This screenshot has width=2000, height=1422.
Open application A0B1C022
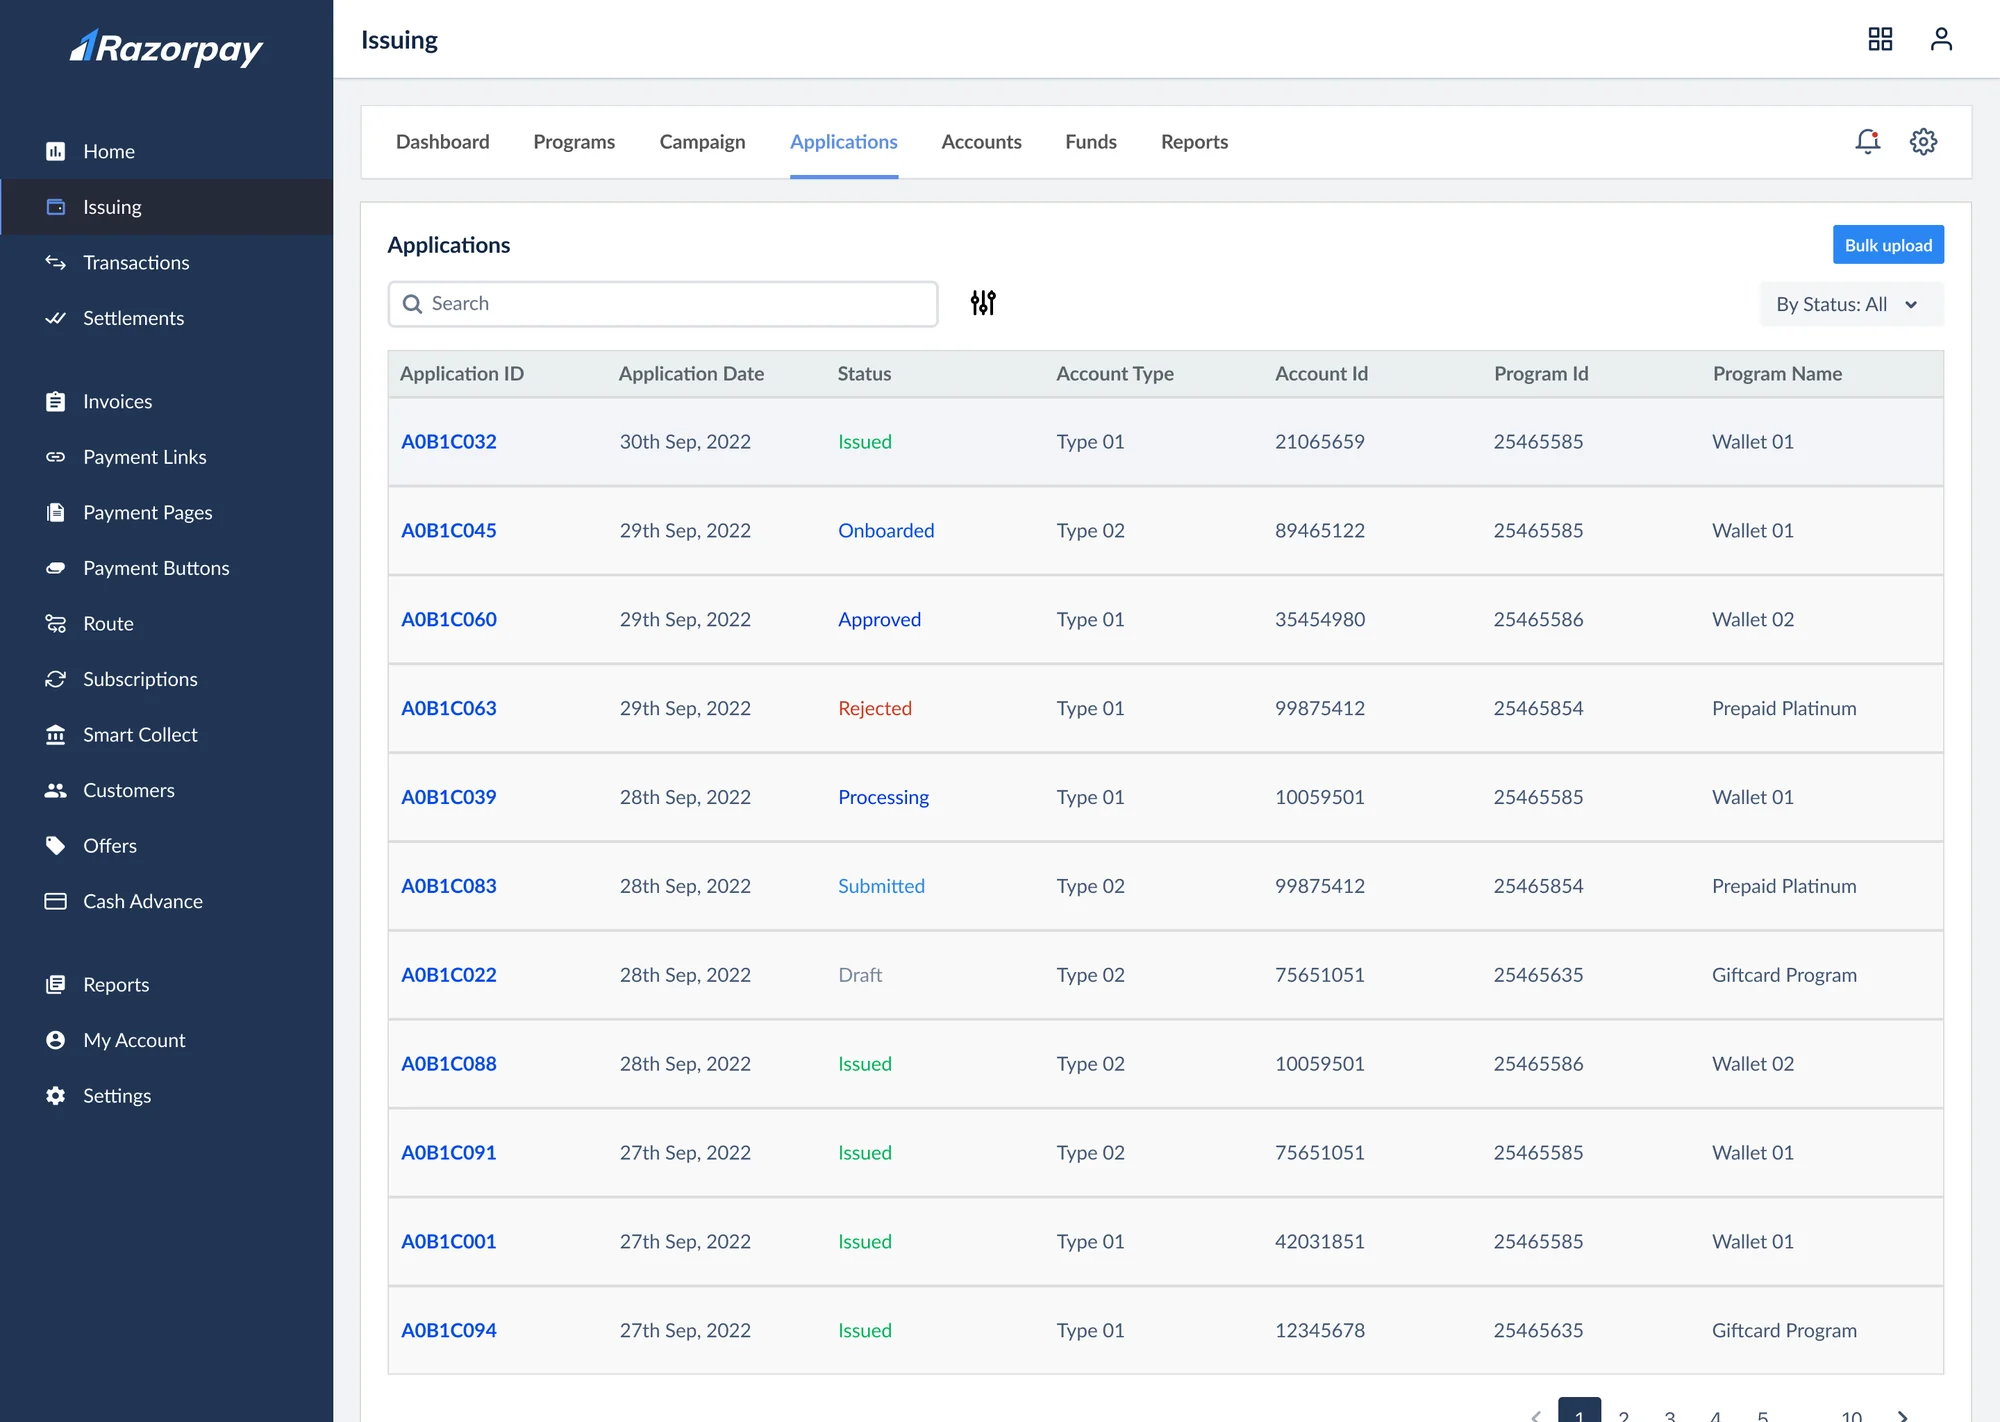(x=448, y=975)
